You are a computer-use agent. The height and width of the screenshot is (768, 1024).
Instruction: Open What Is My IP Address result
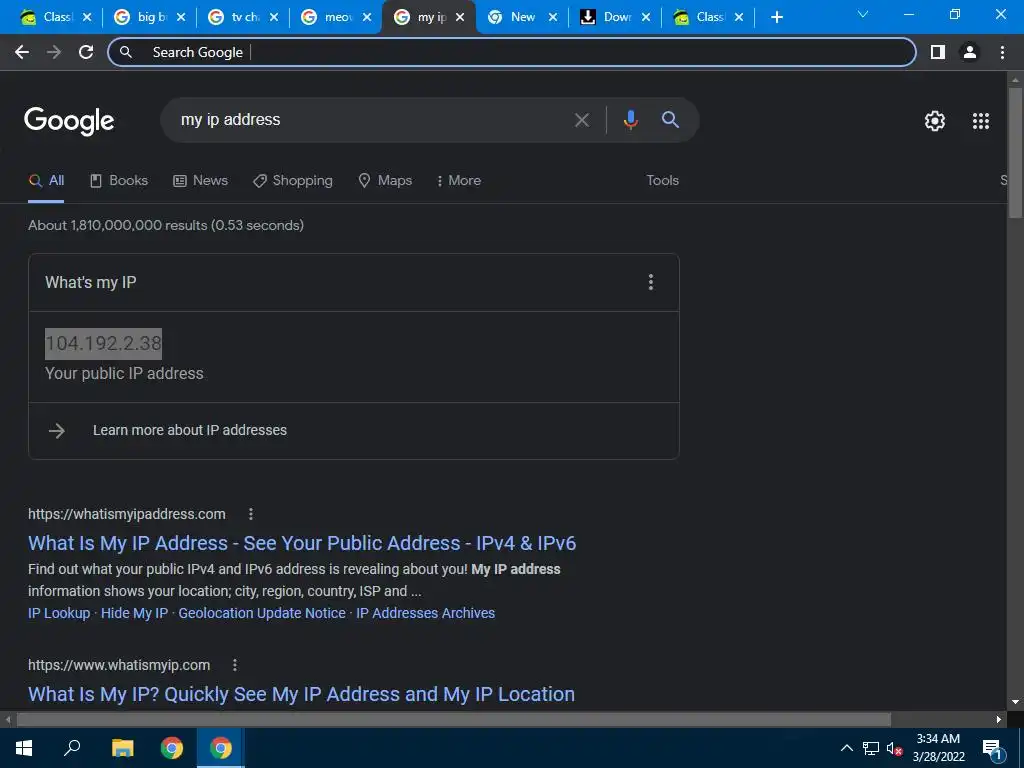[x=302, y=543]
